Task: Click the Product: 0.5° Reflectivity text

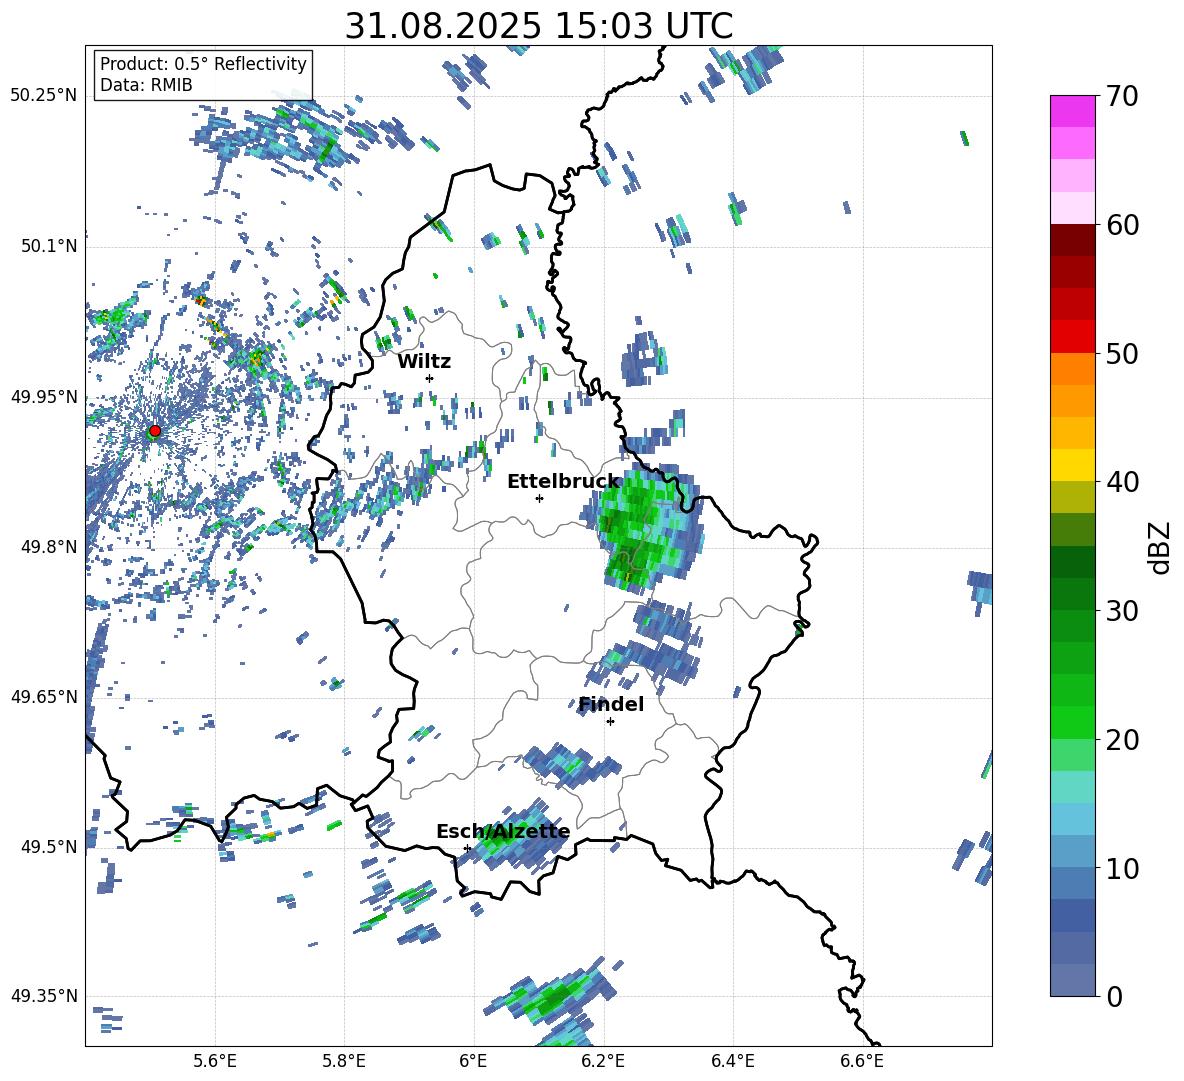Action: tap(203, 64)
